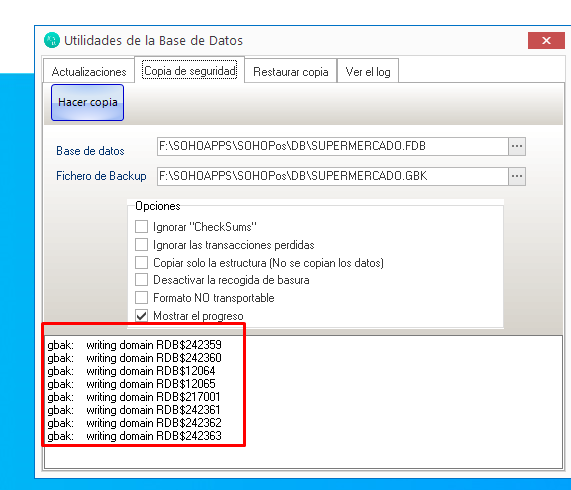Open the Restaurar copia tab
The height and width of the screenshot is (490, 571).
(291, 72)
